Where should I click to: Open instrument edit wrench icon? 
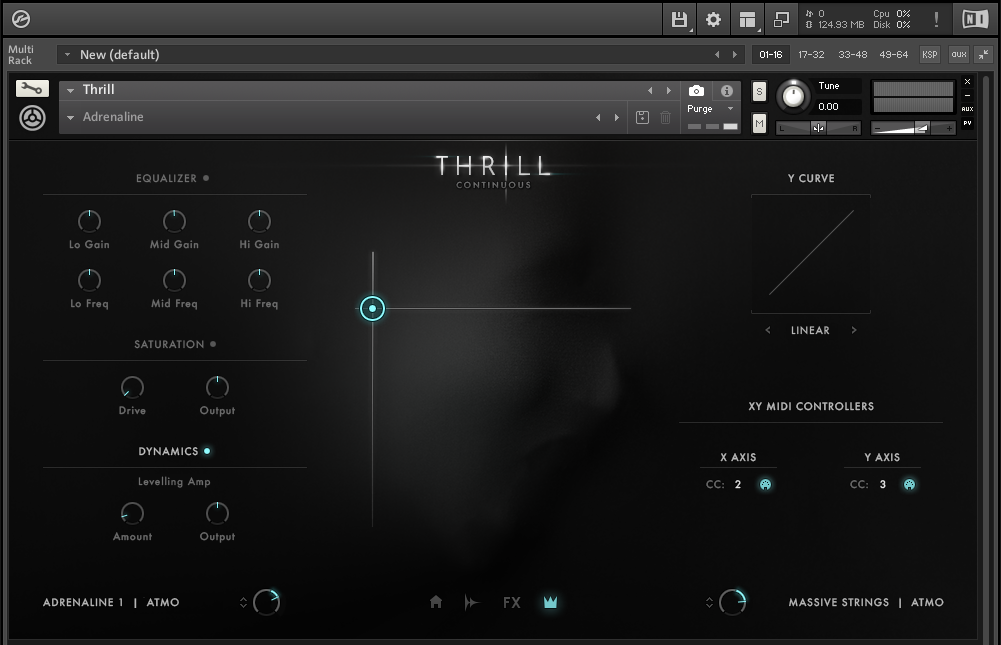click(x=32, y=89)
